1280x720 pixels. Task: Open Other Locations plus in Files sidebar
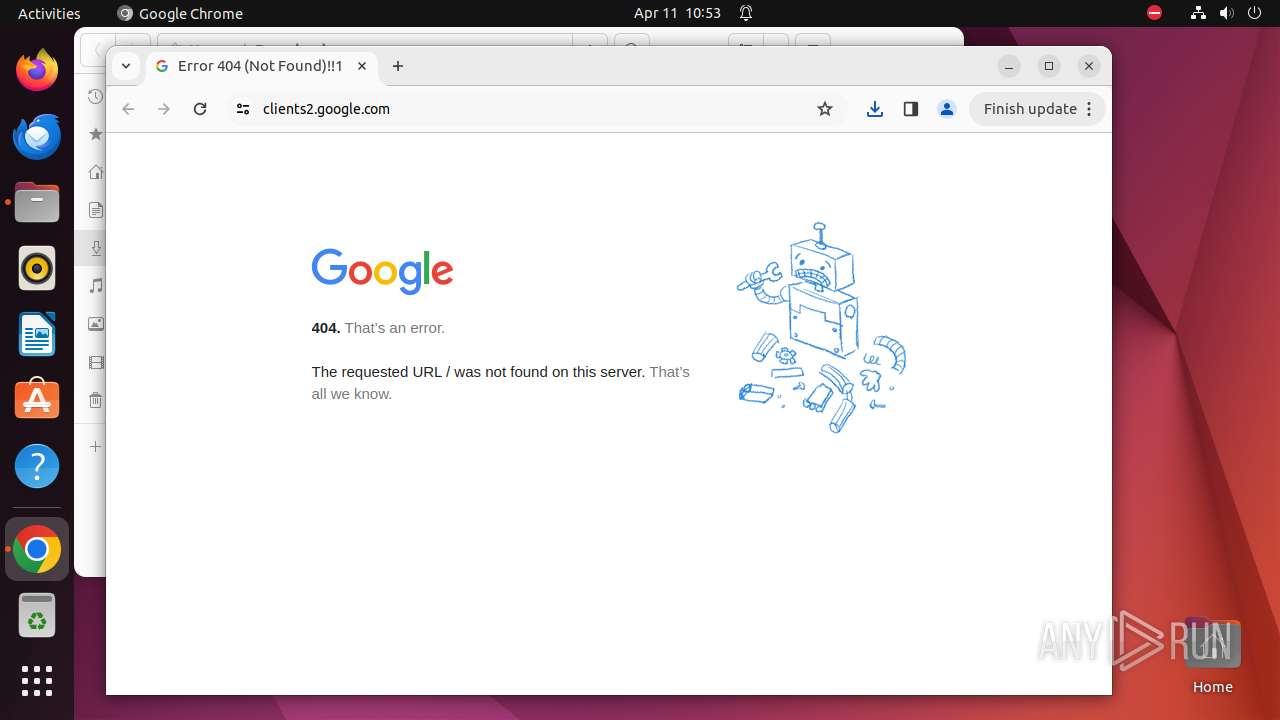click(96, 446)
